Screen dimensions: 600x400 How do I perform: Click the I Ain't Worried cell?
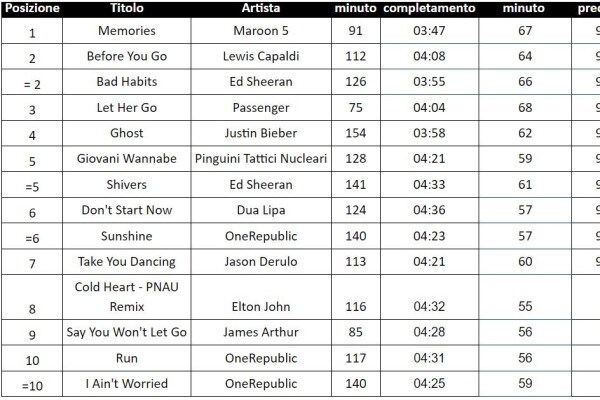(126, 384)
